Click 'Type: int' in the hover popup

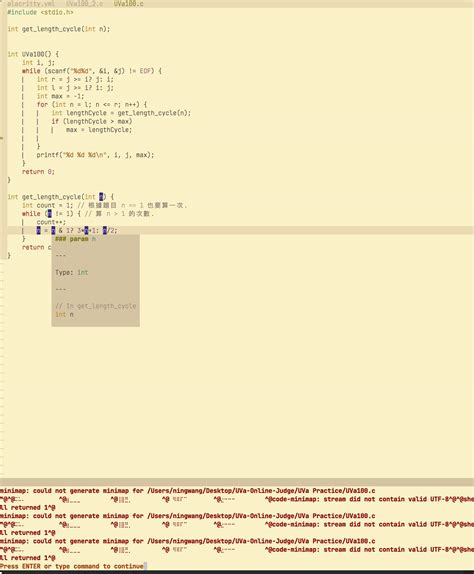72,273
